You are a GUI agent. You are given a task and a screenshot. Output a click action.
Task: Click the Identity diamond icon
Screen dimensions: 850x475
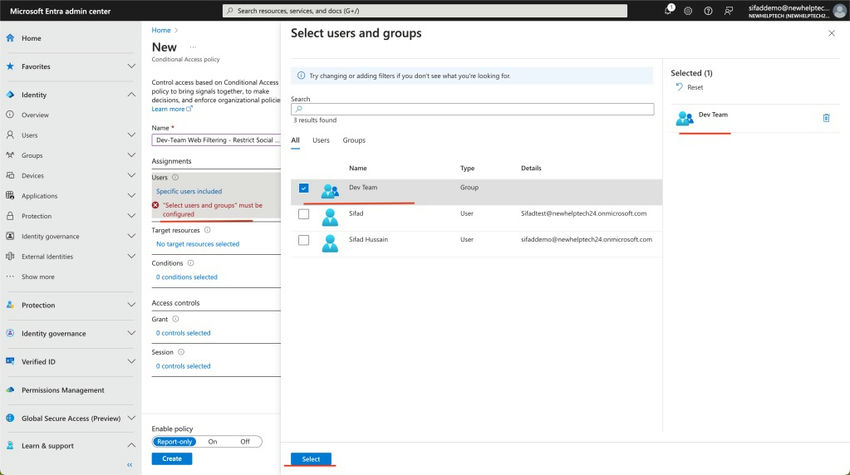10,94
